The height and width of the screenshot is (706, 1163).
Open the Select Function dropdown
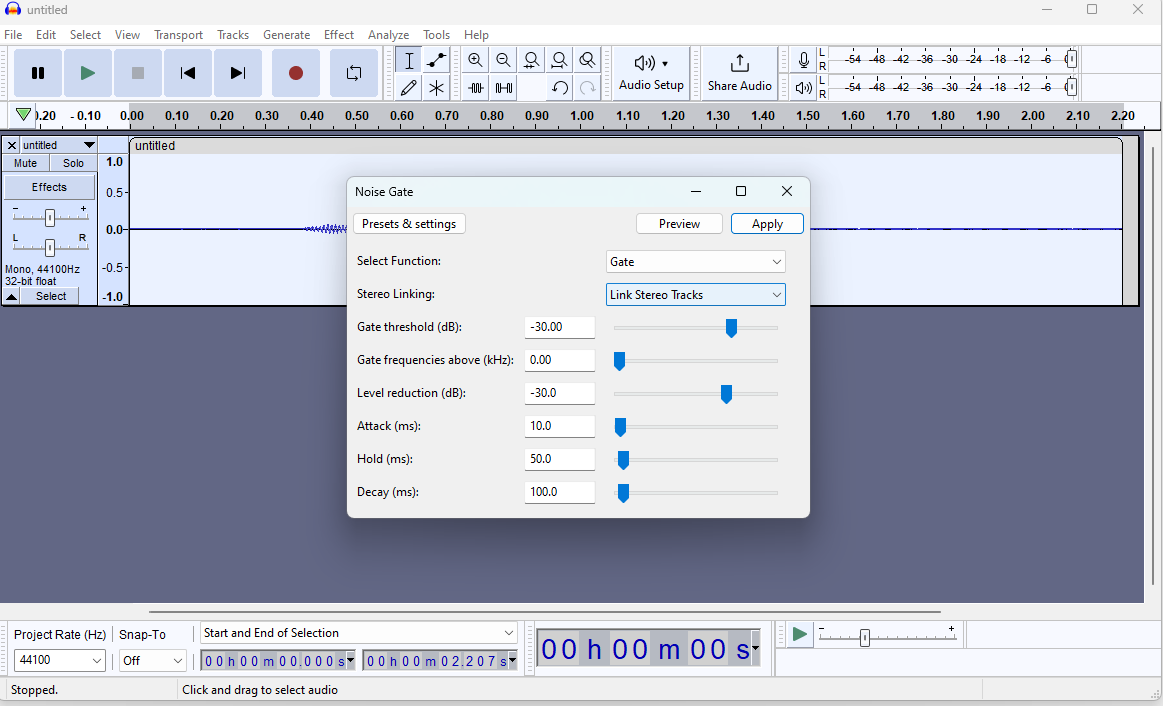tap(695, 261)
